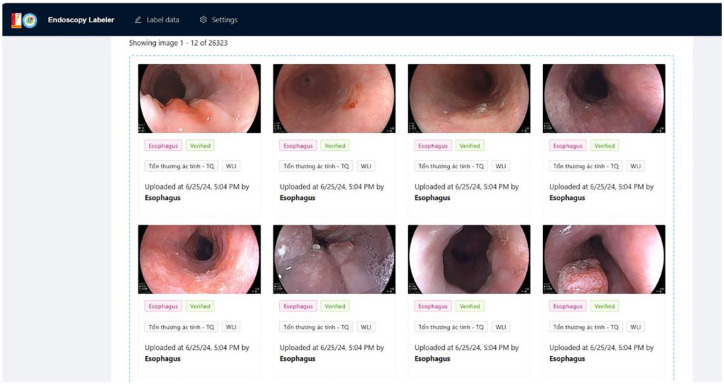Image resolution: width=724 pixels, height=384 pixels.
Task: Click the gear icon beside Settings
Action: [203, 20]
